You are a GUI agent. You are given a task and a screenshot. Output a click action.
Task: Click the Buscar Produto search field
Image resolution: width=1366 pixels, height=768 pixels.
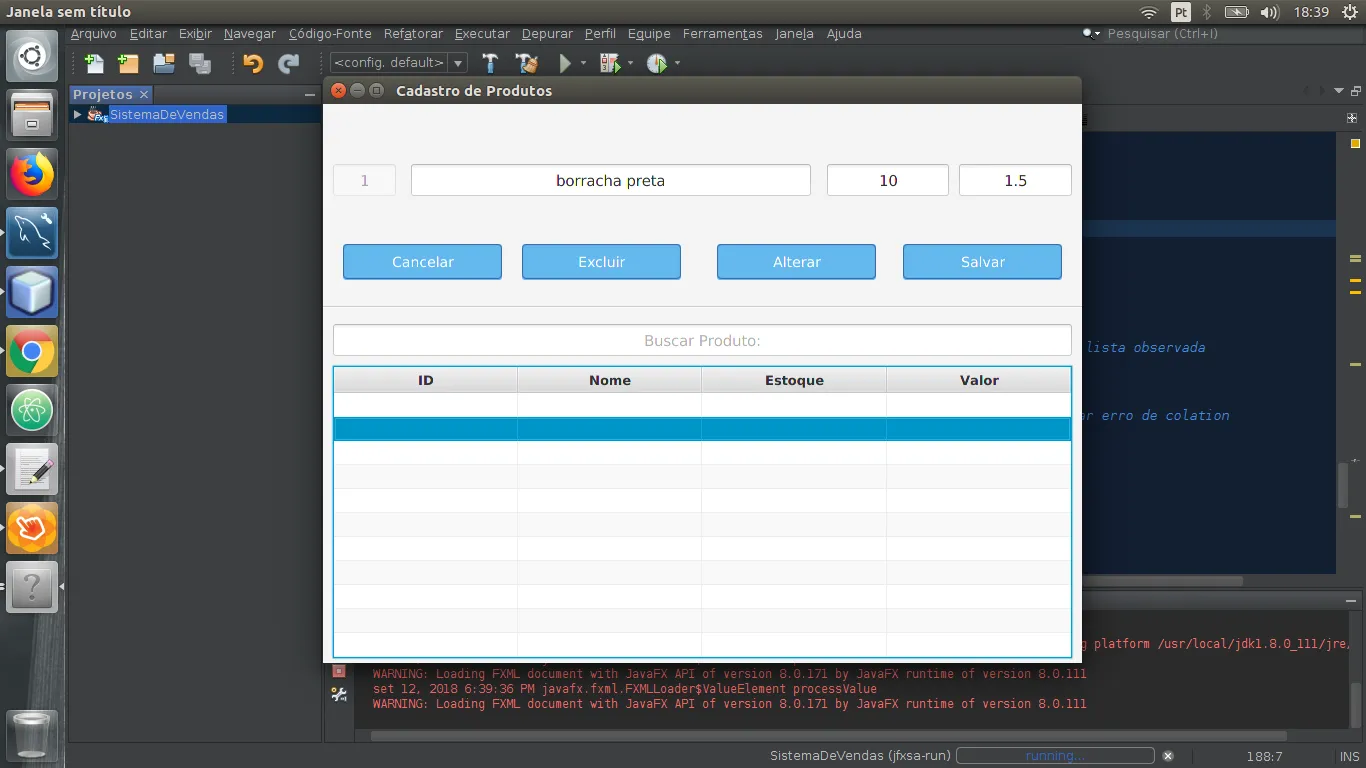(x=702, y=340)
